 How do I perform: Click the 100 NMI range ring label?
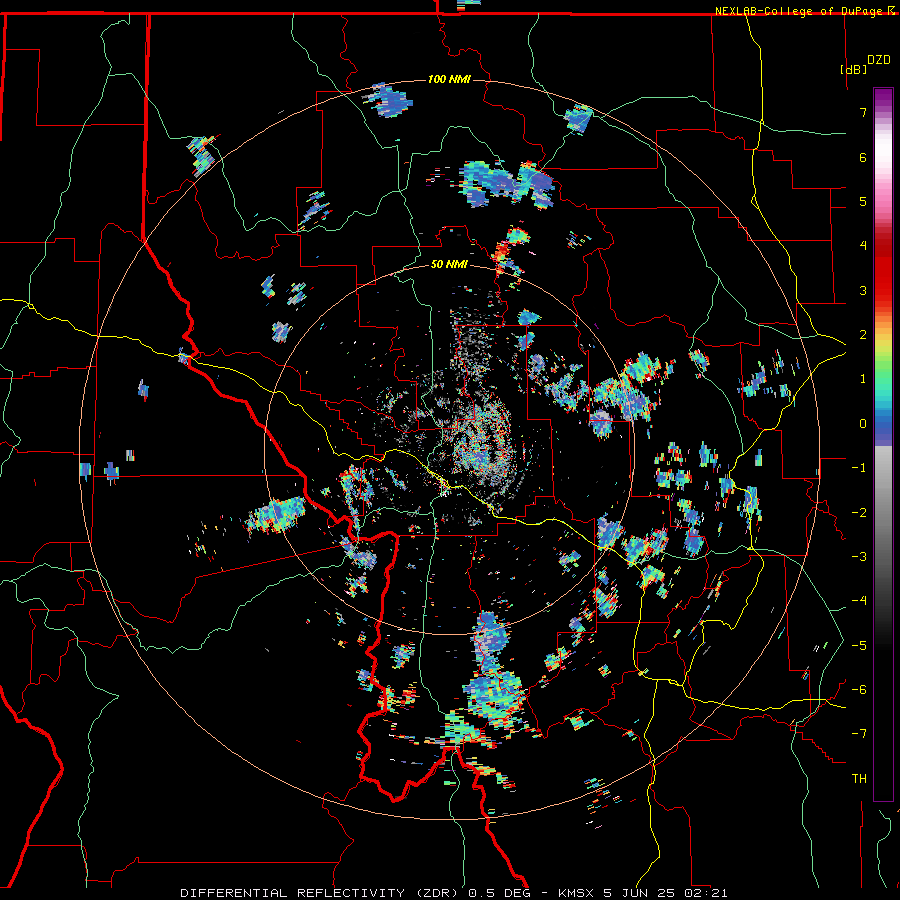point(449,79)
